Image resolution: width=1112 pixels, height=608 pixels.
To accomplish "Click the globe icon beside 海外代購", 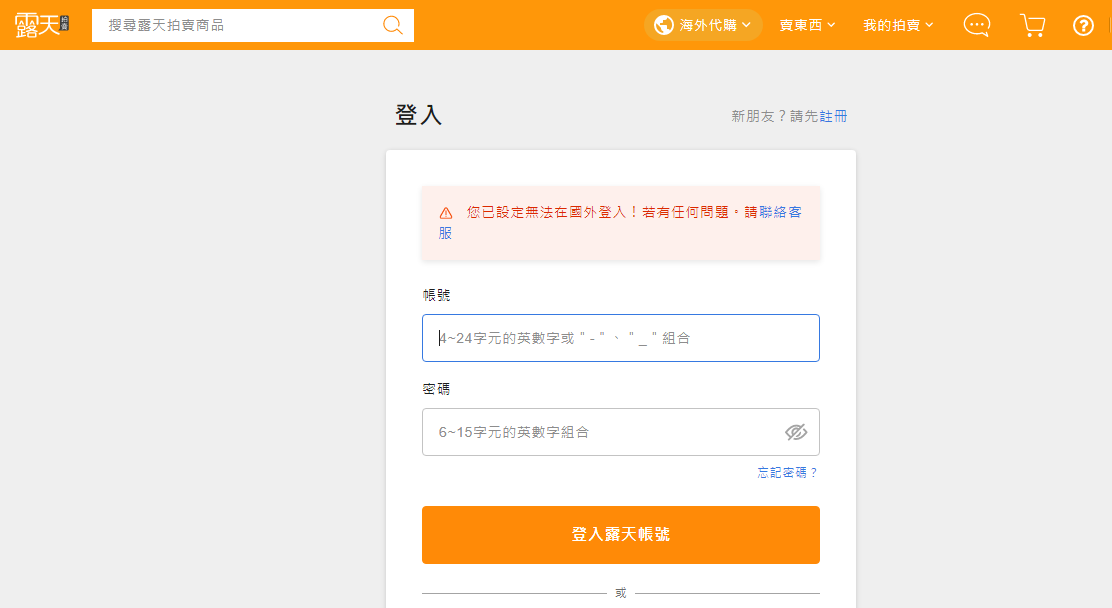I will coord(664,25).
